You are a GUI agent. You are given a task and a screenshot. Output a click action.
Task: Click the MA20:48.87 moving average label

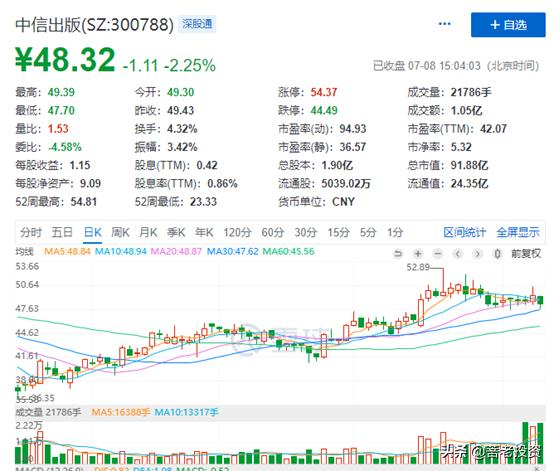(176, 252)
